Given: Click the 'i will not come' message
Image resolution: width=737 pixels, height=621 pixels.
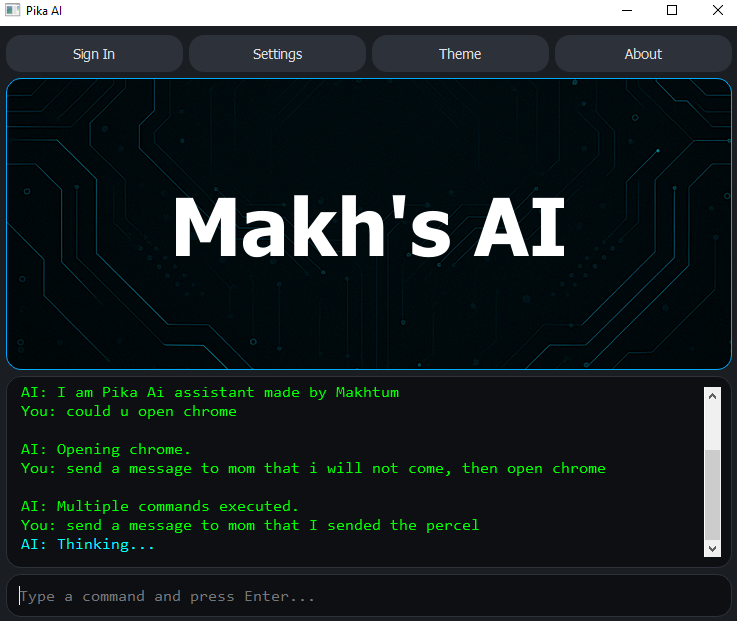Looking at the screenshot, I should coord(313,468).
